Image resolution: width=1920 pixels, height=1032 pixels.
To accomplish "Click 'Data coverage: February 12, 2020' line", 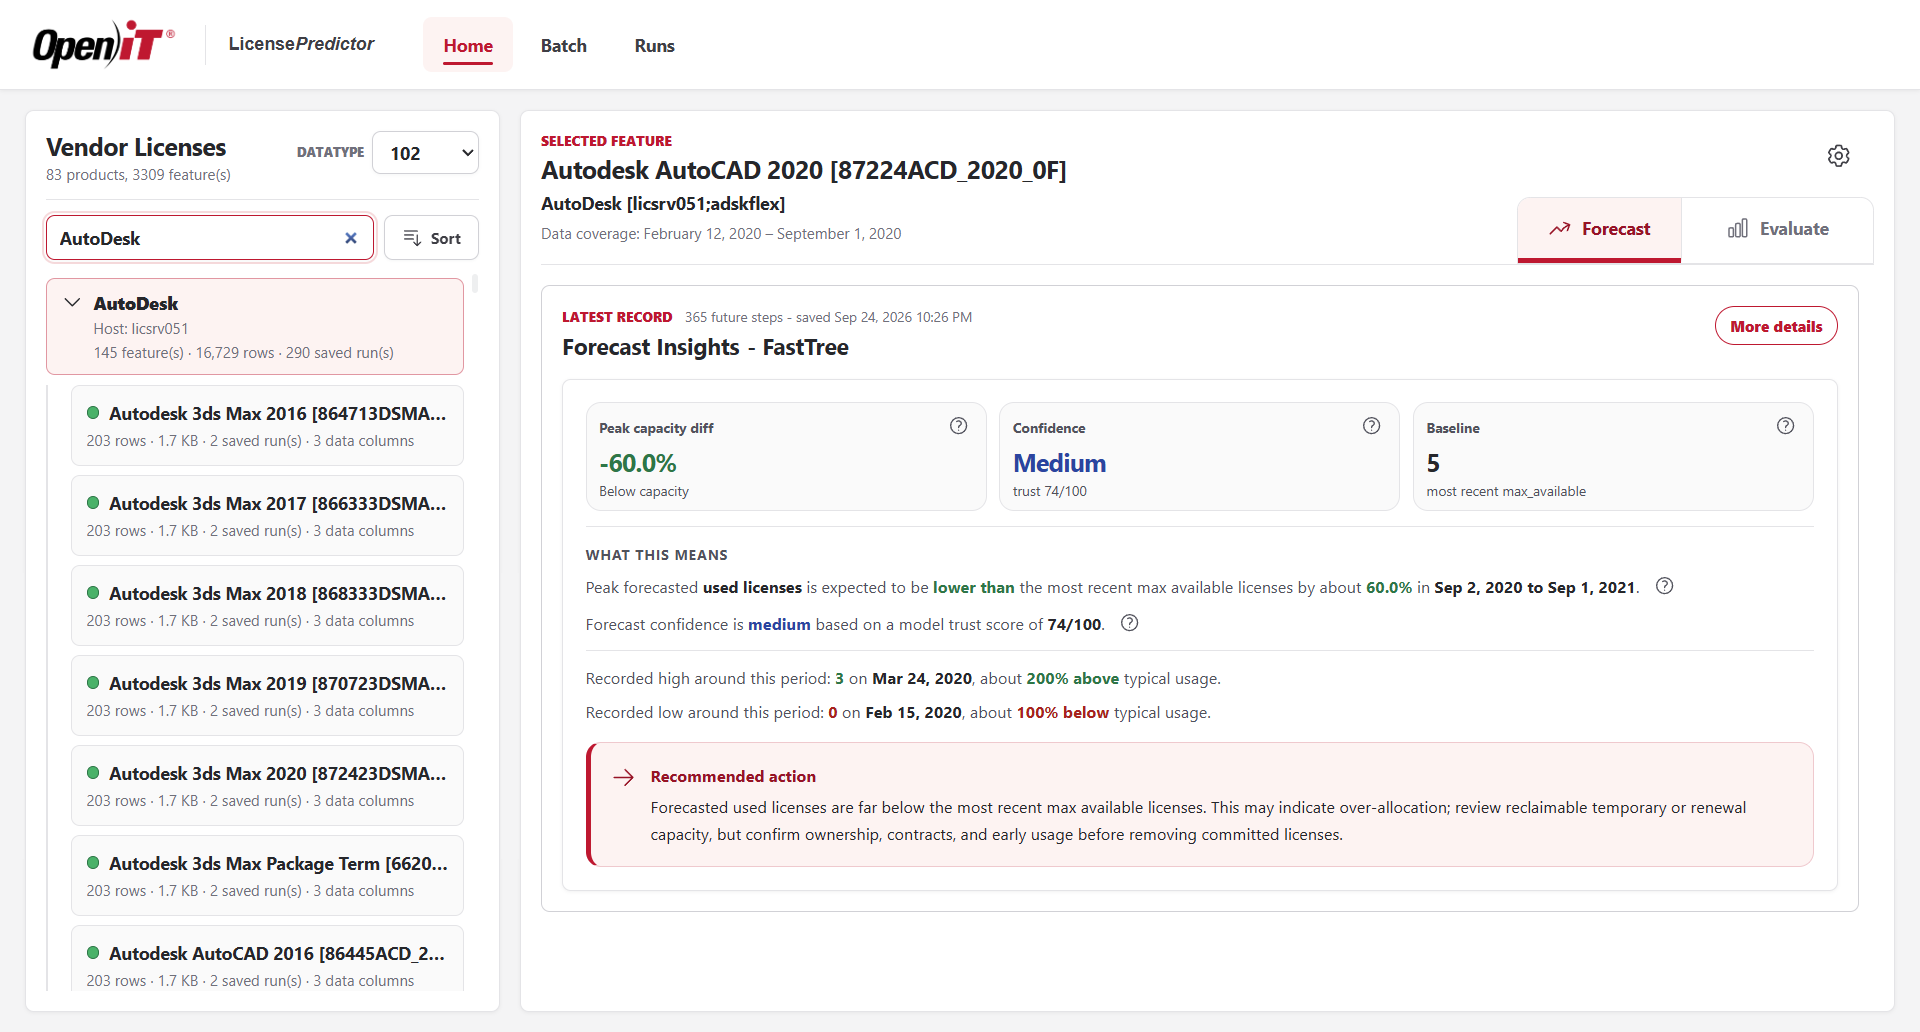I will coord(721,233).
